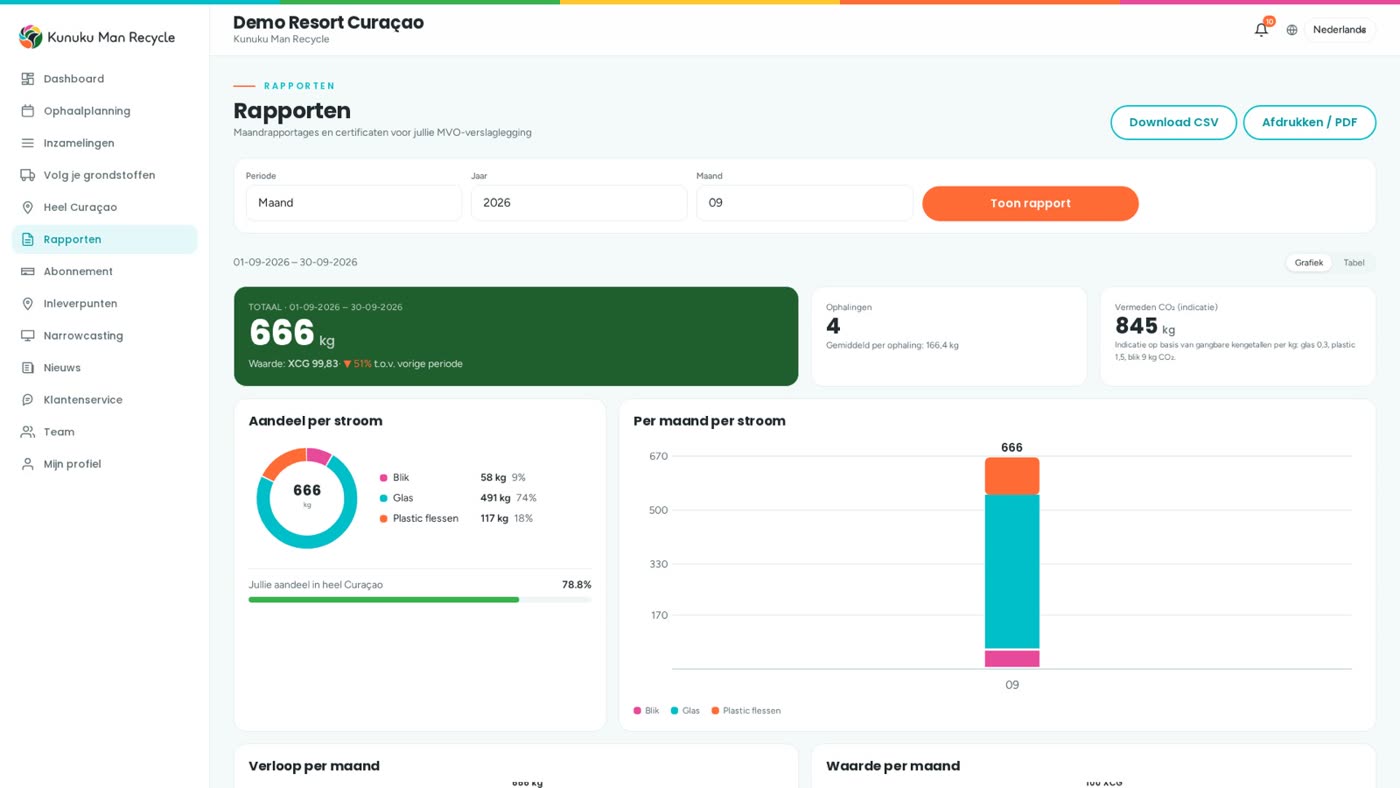Click the Toon rapport button
The height and width of the screenshot is (788, 1400).
[x=1030, y=203]
